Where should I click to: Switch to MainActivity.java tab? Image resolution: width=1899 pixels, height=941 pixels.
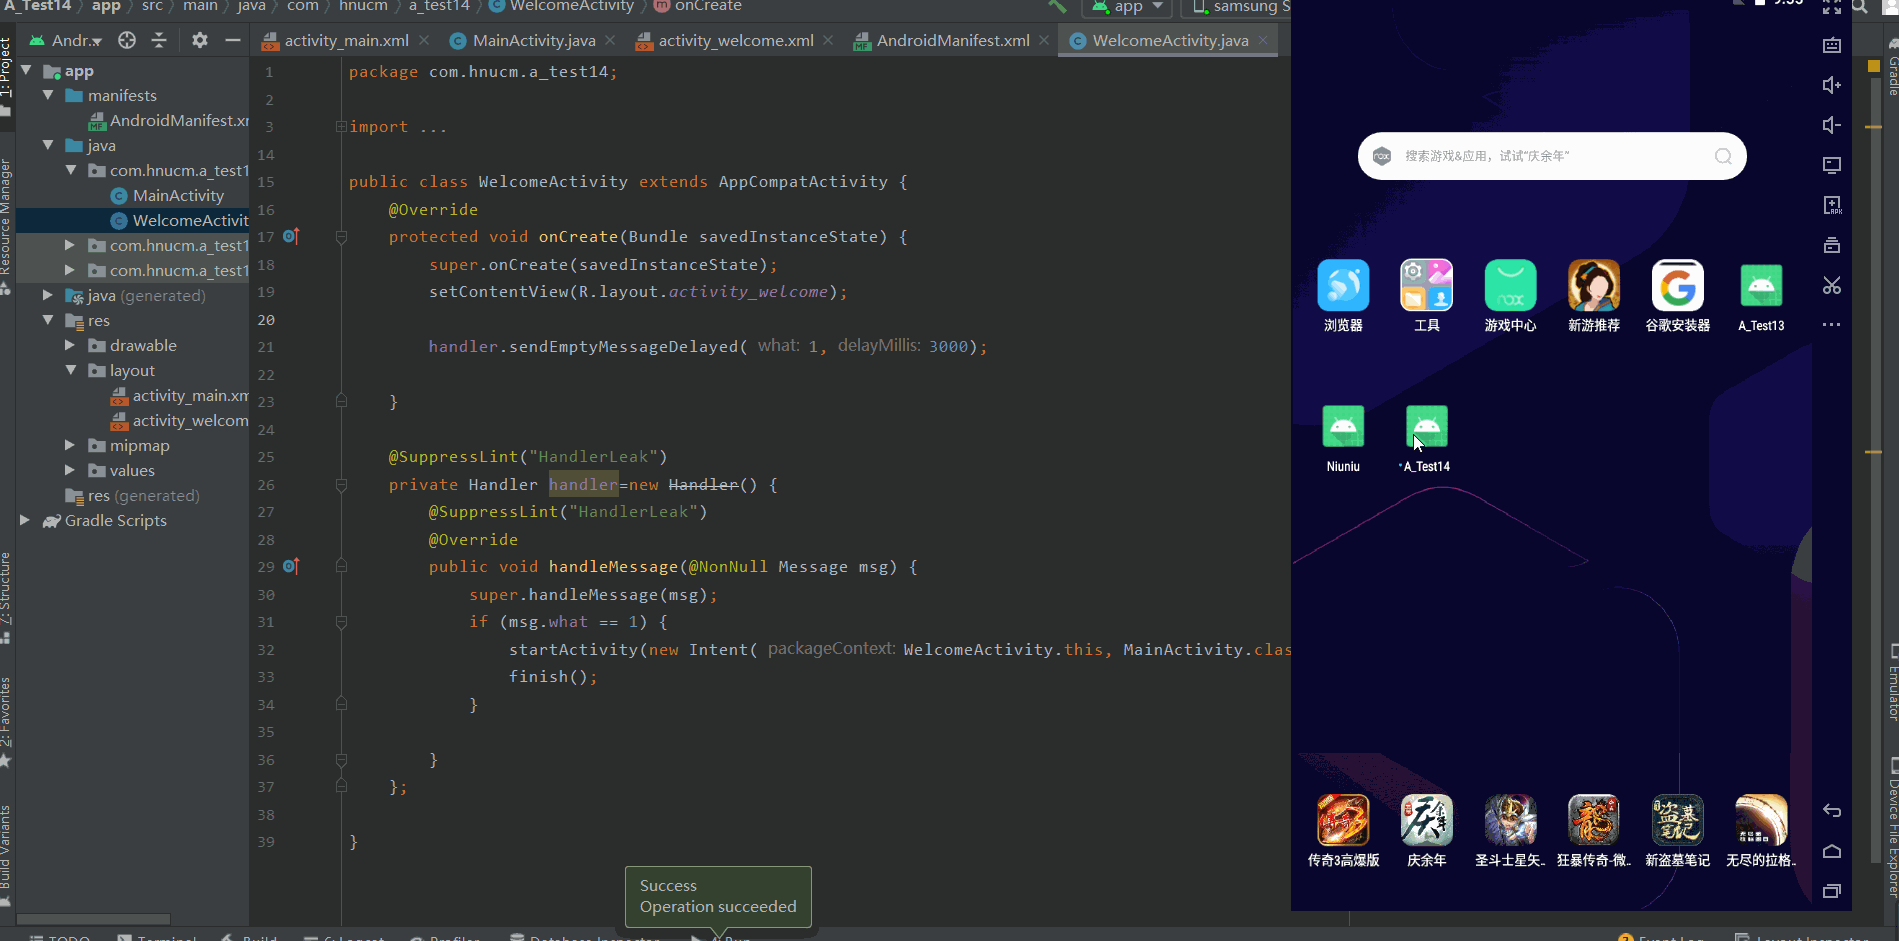pyautogui.click(x=533, y=40)
